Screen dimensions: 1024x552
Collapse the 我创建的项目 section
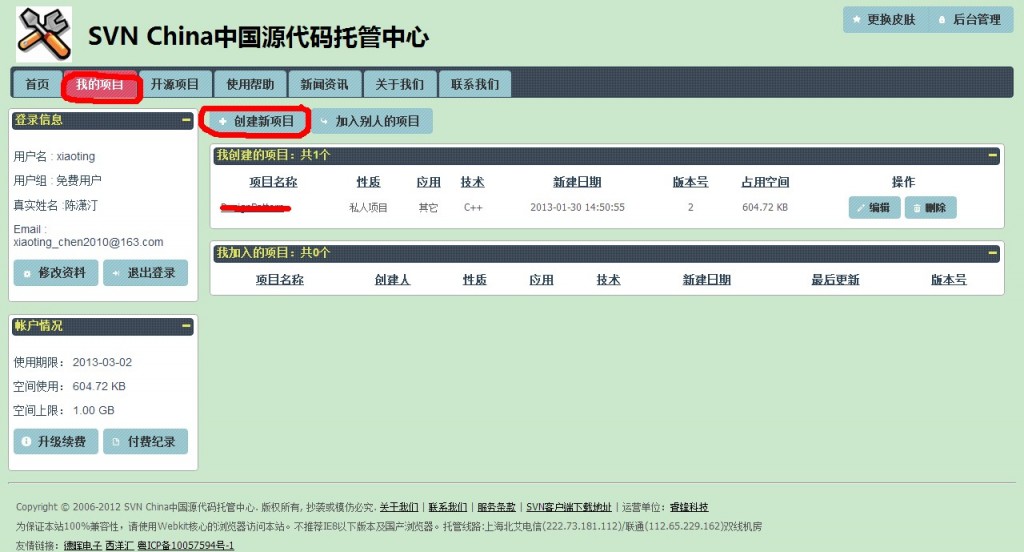993,155
